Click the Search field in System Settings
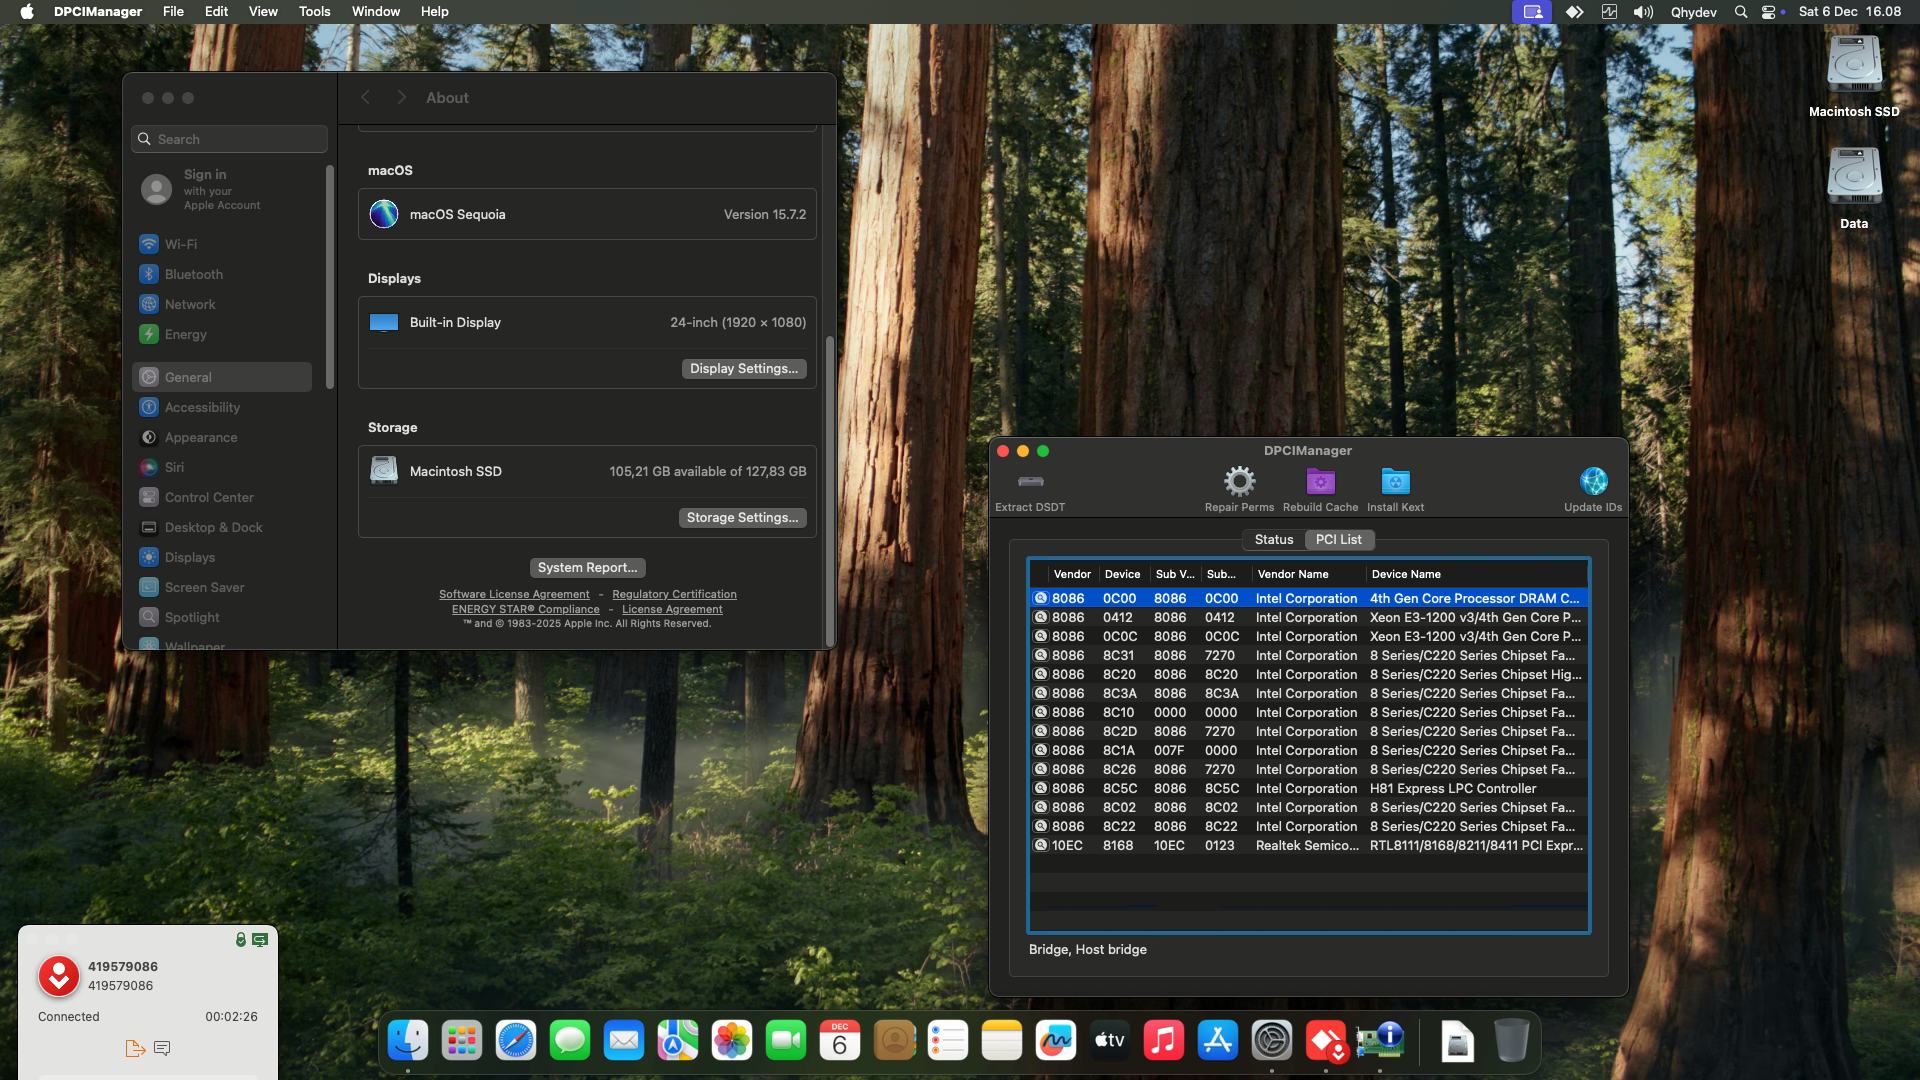 click(x=229, y=138)
